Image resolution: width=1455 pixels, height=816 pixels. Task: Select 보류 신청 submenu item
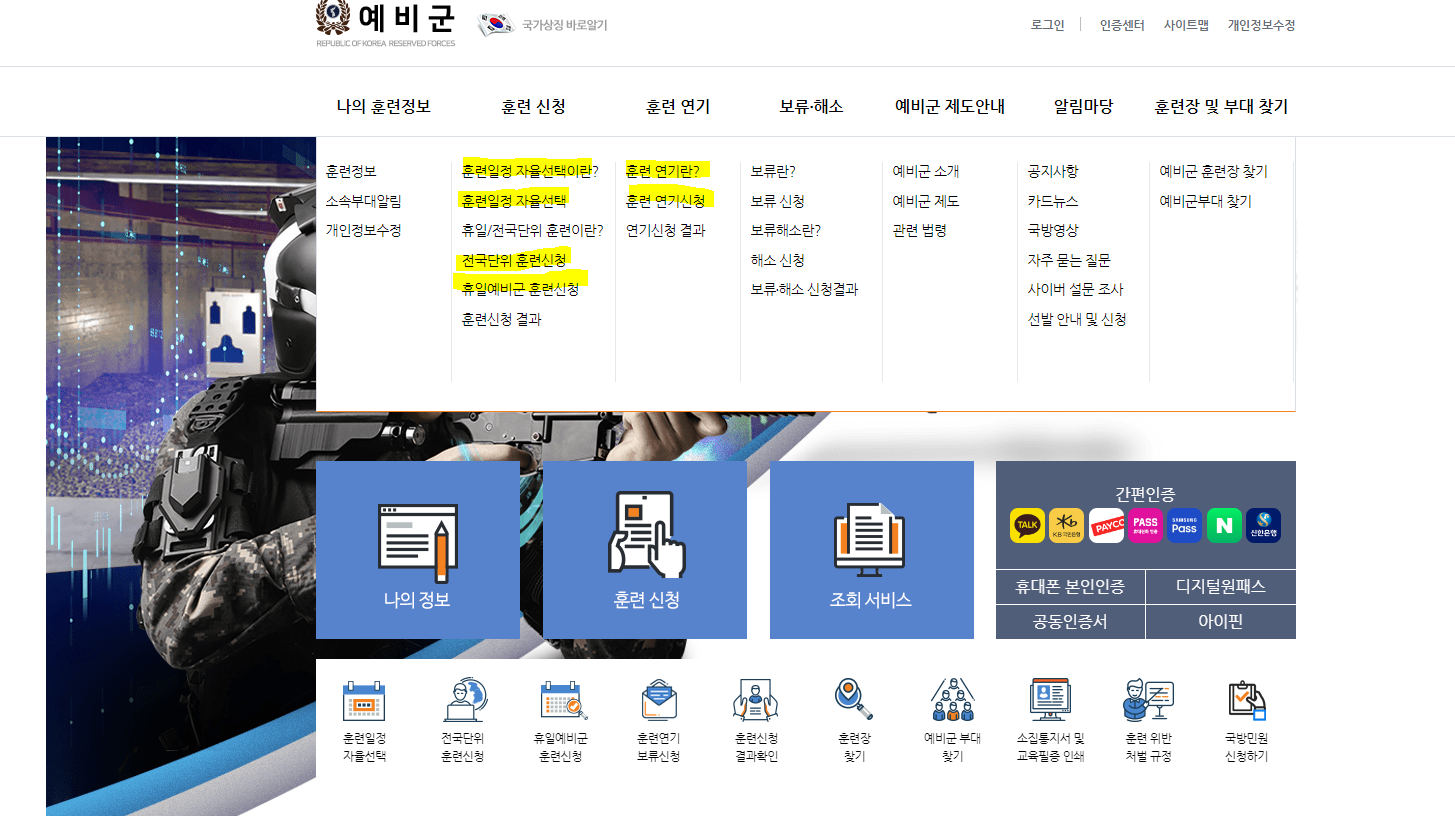coord(777,201)
